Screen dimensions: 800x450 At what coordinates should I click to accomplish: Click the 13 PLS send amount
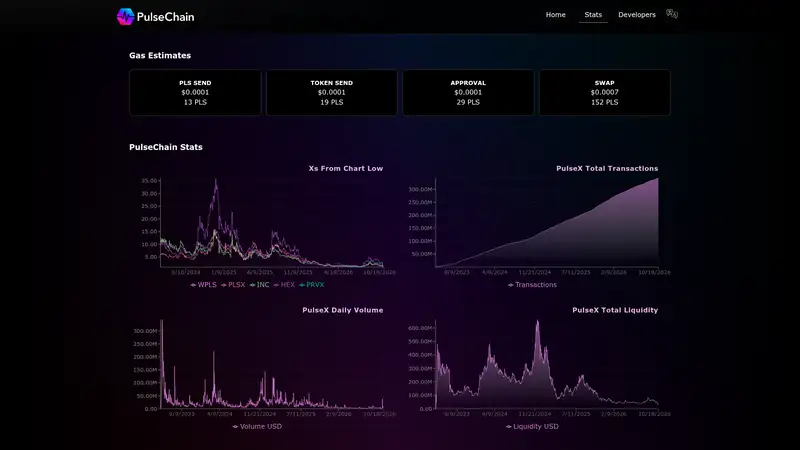[195, 102]
